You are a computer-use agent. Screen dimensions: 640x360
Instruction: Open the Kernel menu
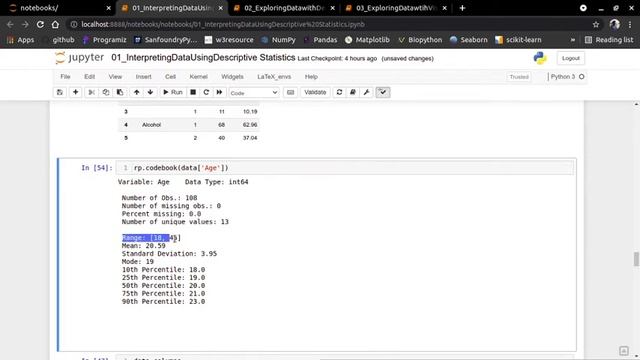coord(198,77)
